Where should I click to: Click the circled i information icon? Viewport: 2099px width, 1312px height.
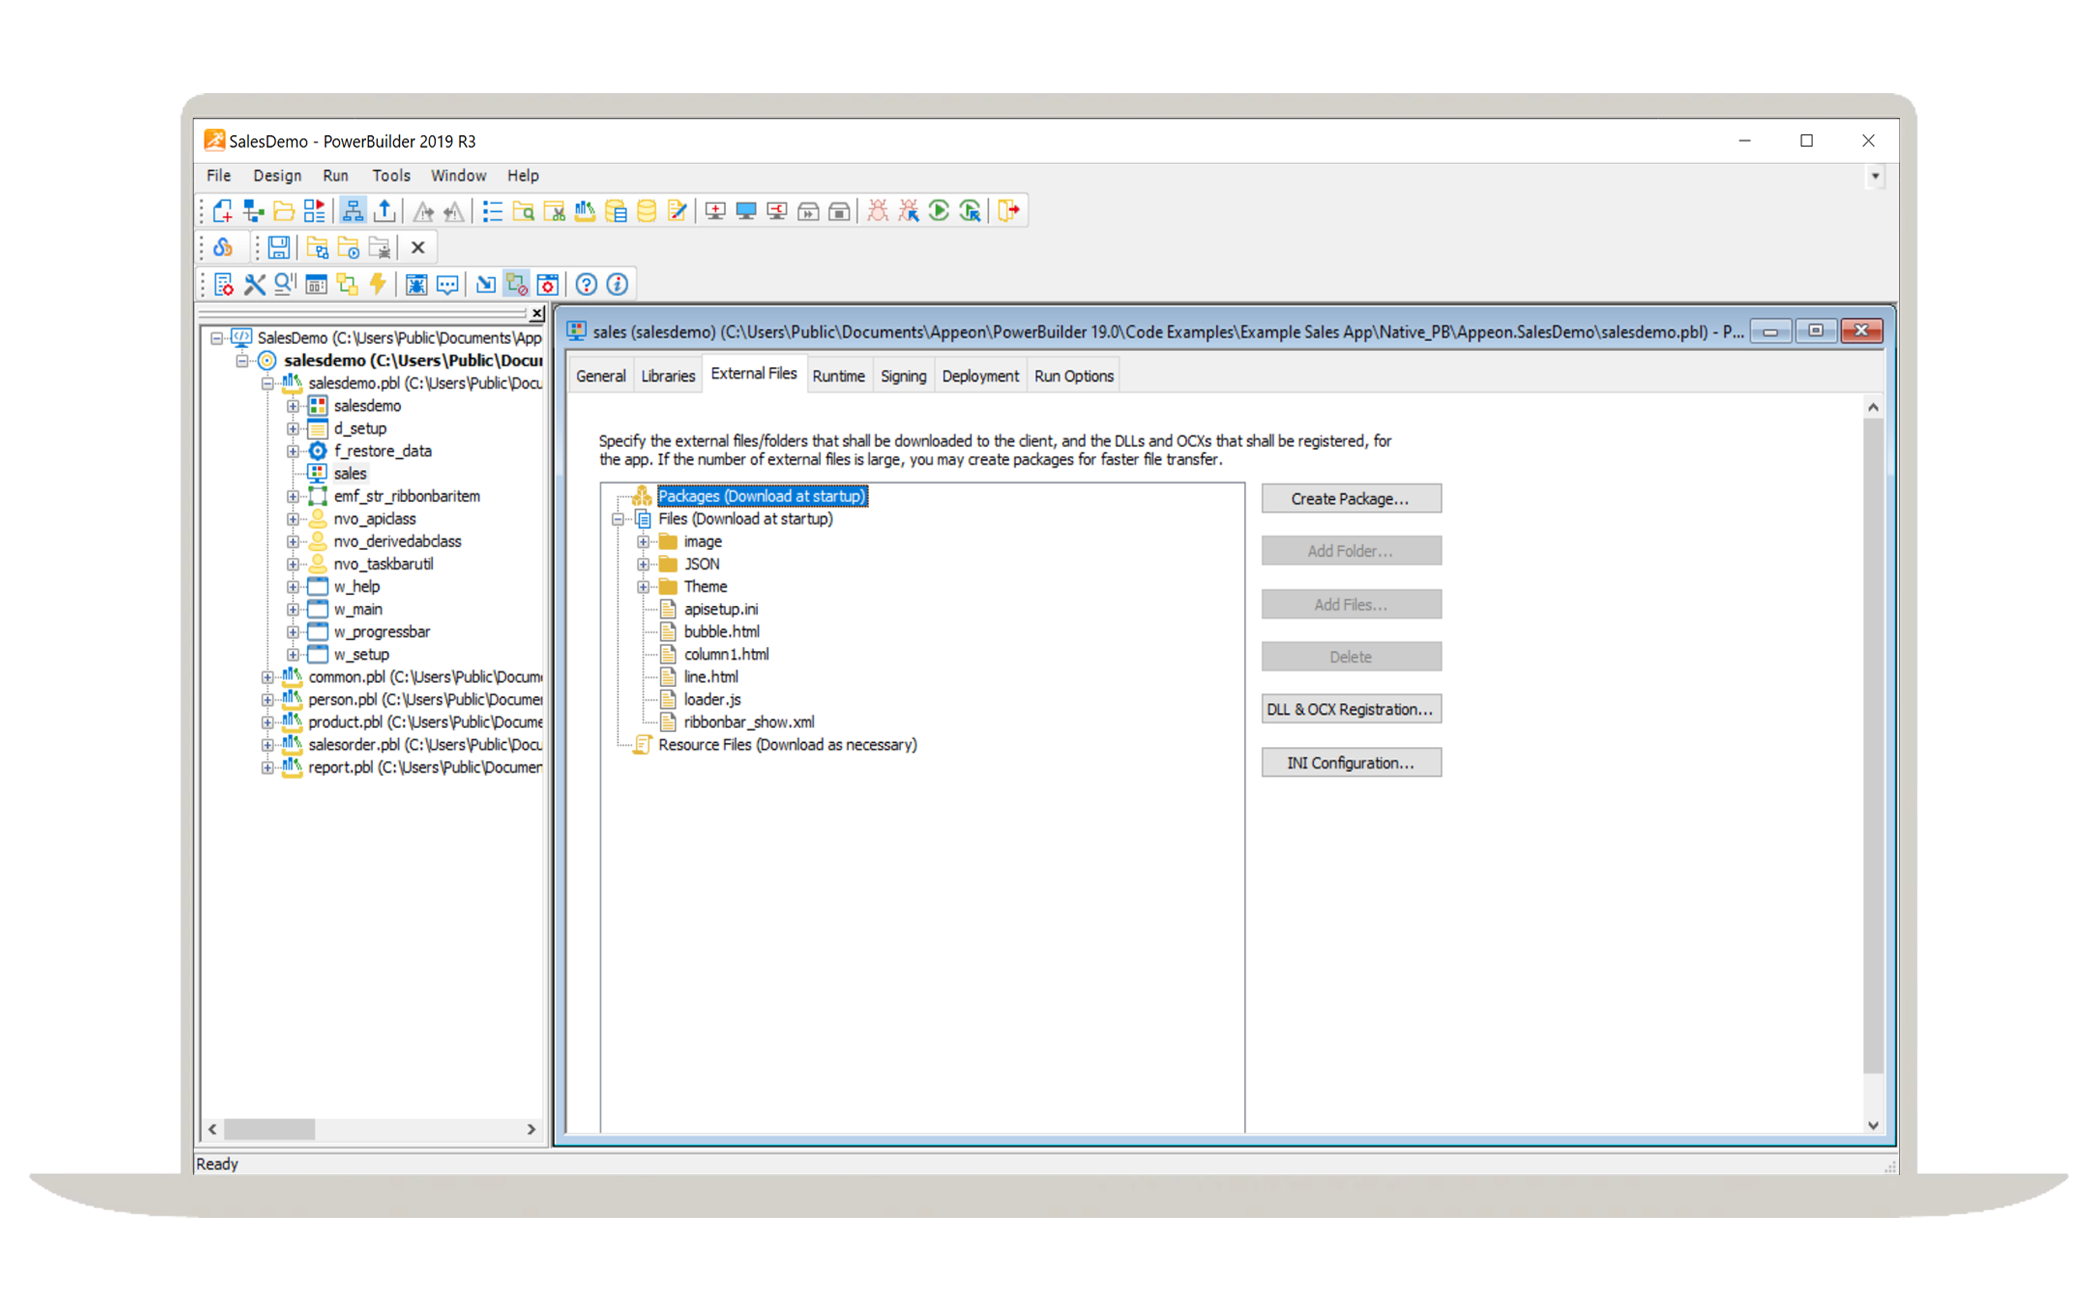[x=617, y=285]
